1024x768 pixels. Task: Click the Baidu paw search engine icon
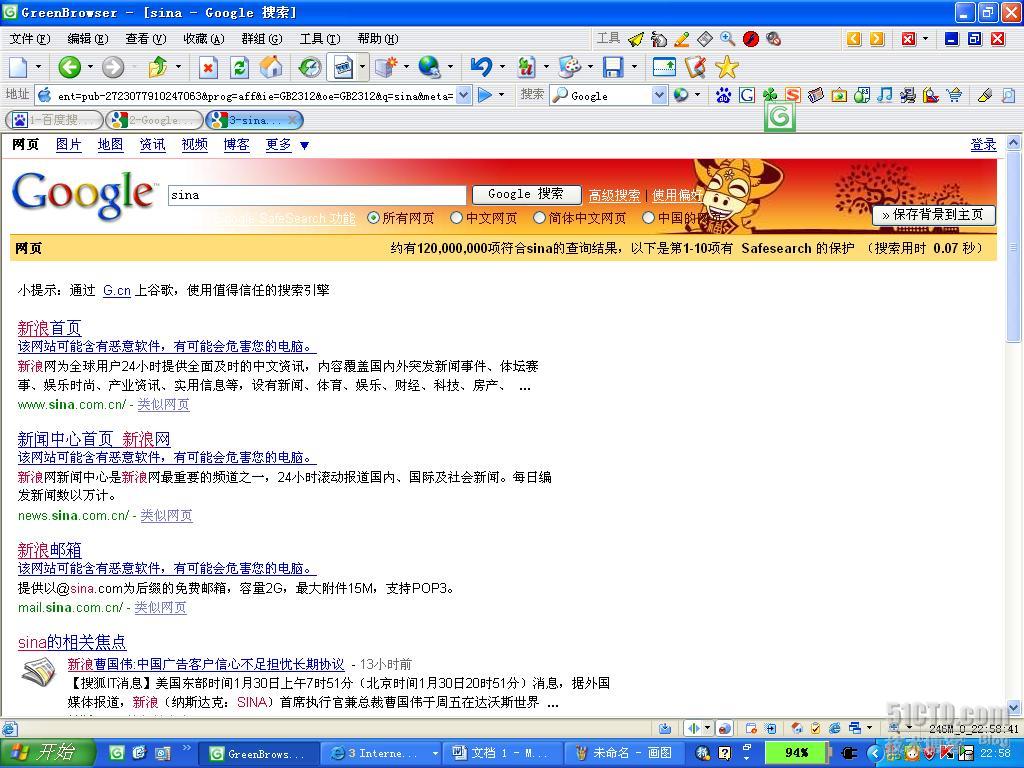tap(723, 95)
